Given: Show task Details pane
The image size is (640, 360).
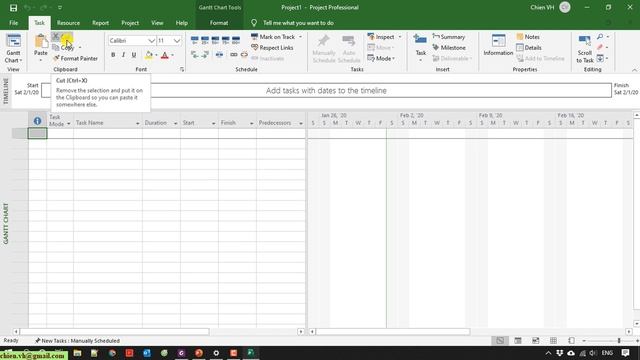Looking at the screenshot, I should (529, 48).
